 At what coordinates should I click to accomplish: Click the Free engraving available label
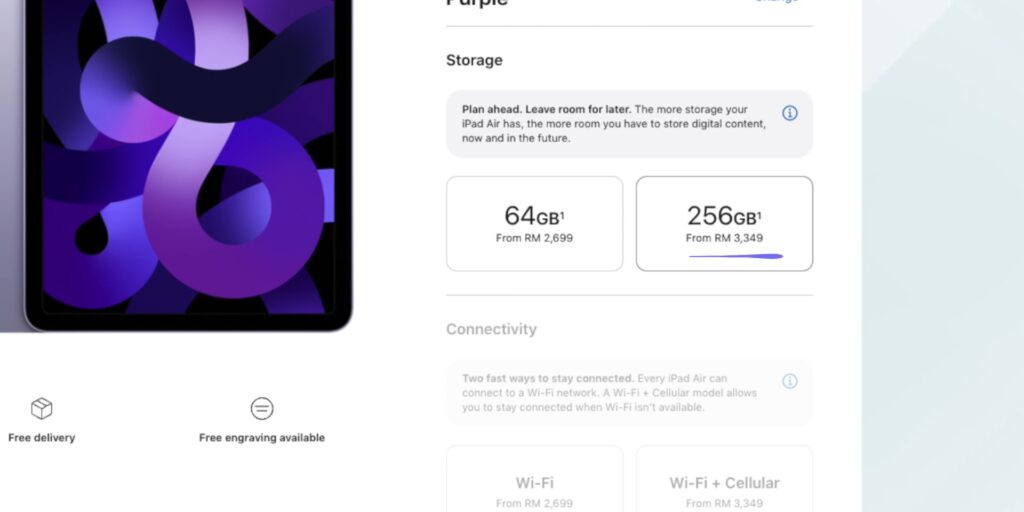262,438
